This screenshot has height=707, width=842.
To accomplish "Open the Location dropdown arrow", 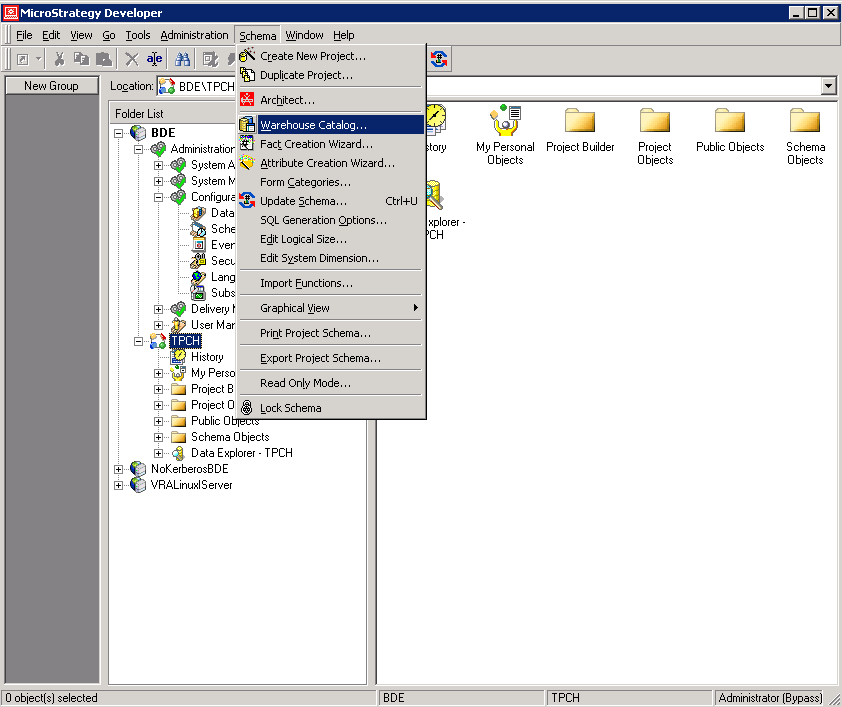I will tap(828, 87).
